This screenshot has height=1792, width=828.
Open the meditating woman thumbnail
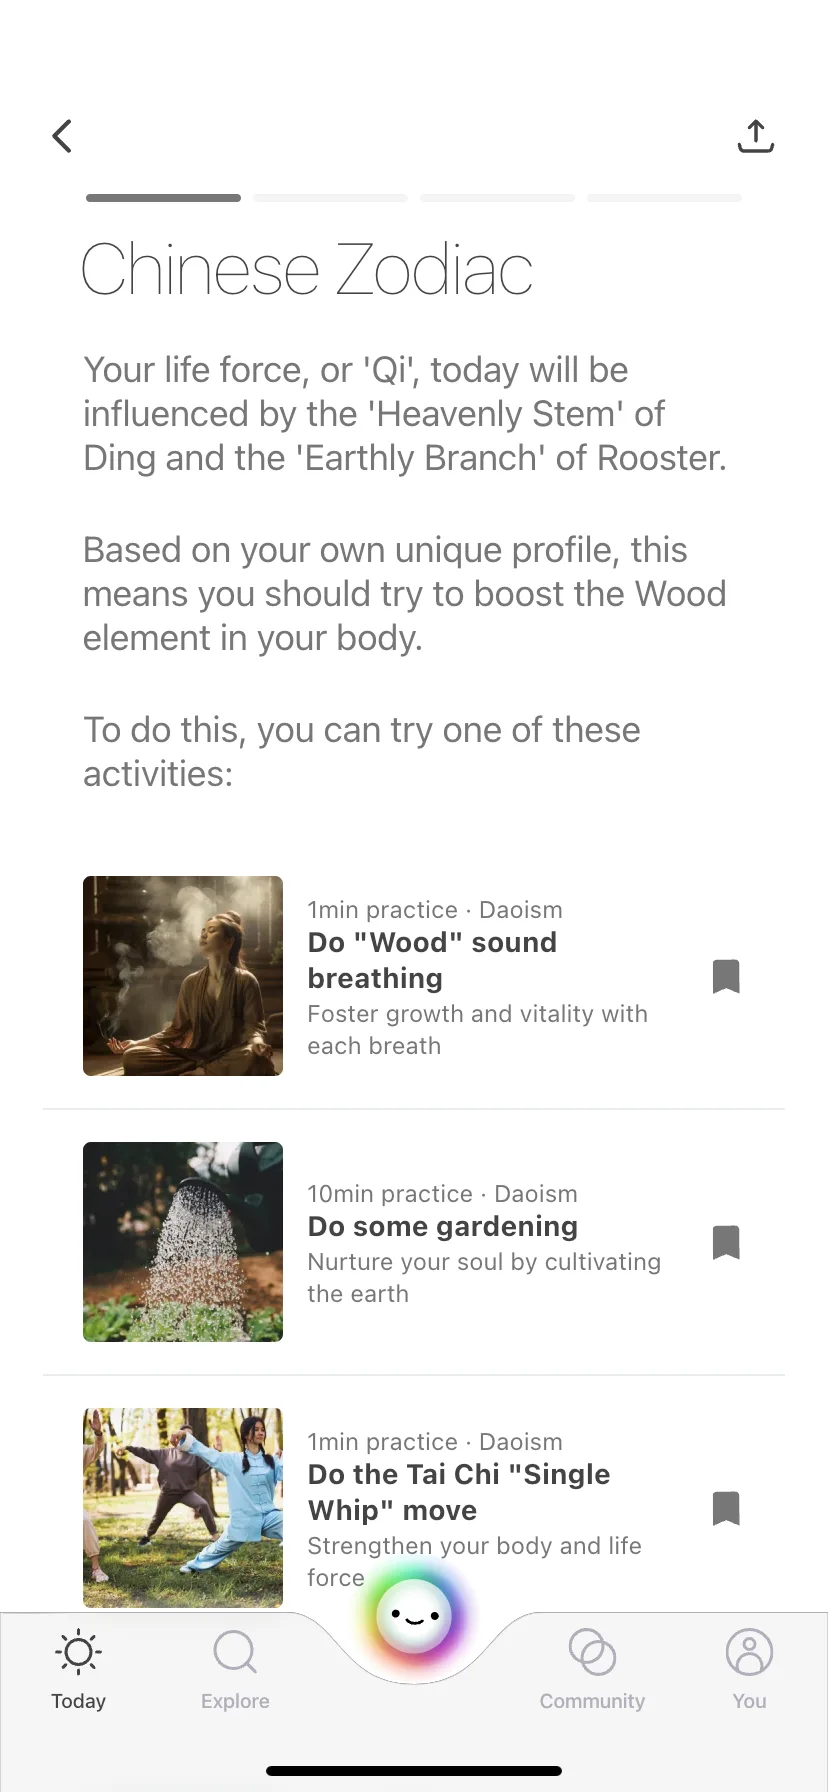(183, 976)
